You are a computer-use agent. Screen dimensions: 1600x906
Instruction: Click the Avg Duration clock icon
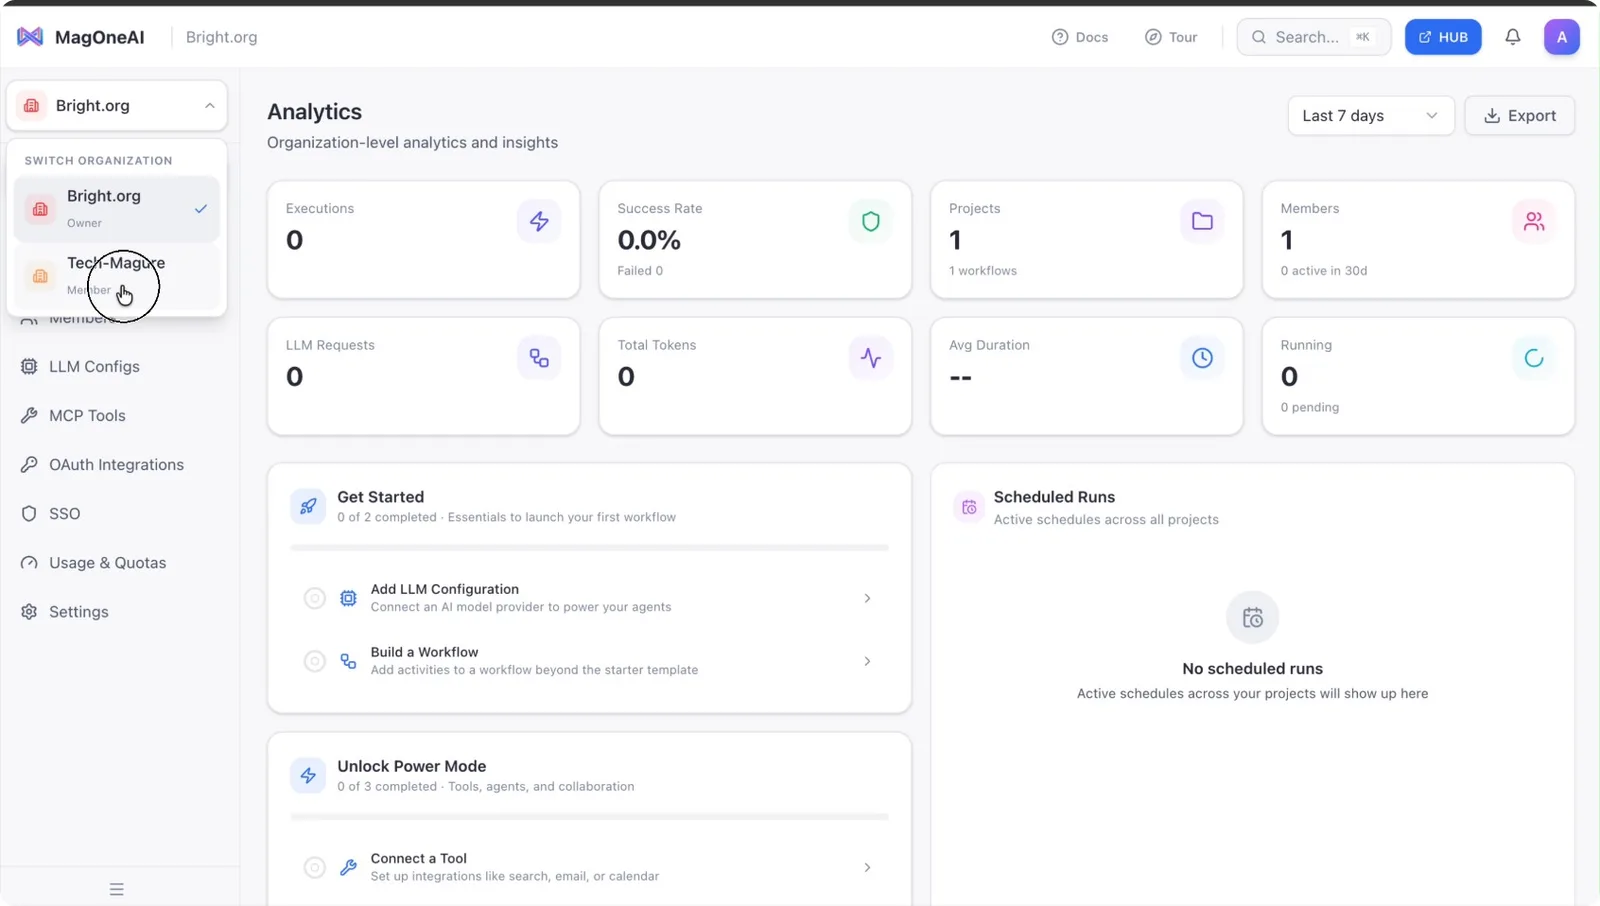point(1202,358)
